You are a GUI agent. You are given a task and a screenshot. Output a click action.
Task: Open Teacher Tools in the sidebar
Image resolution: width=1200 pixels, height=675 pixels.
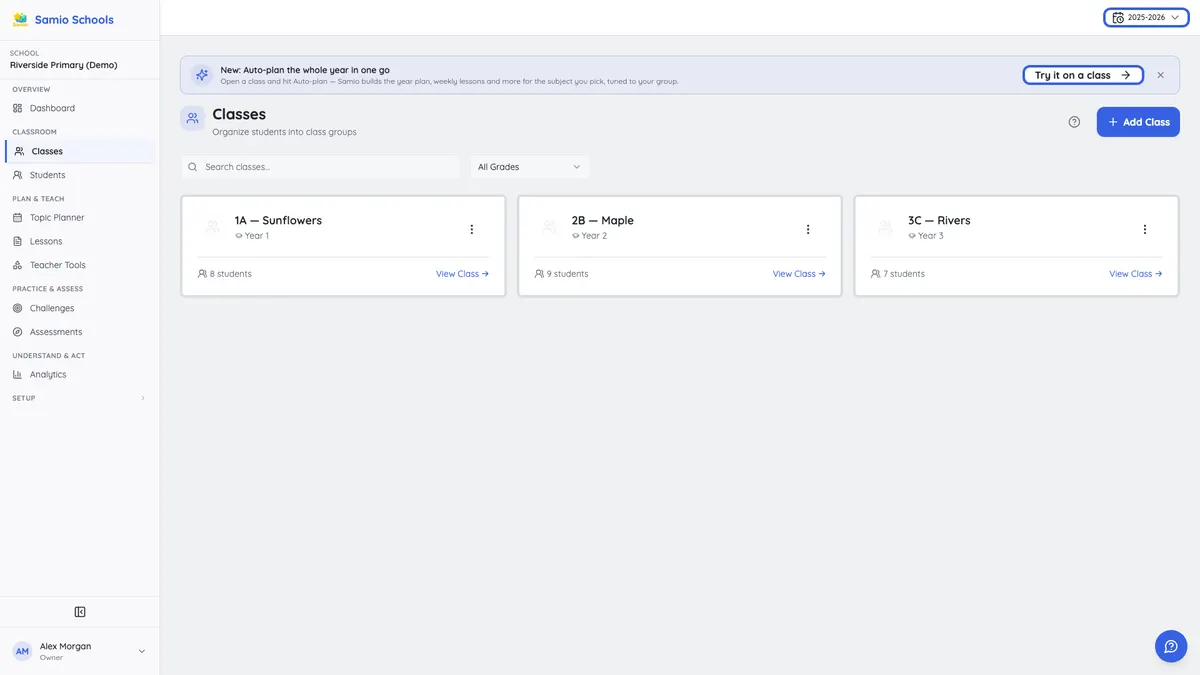[x=79, y=265]
